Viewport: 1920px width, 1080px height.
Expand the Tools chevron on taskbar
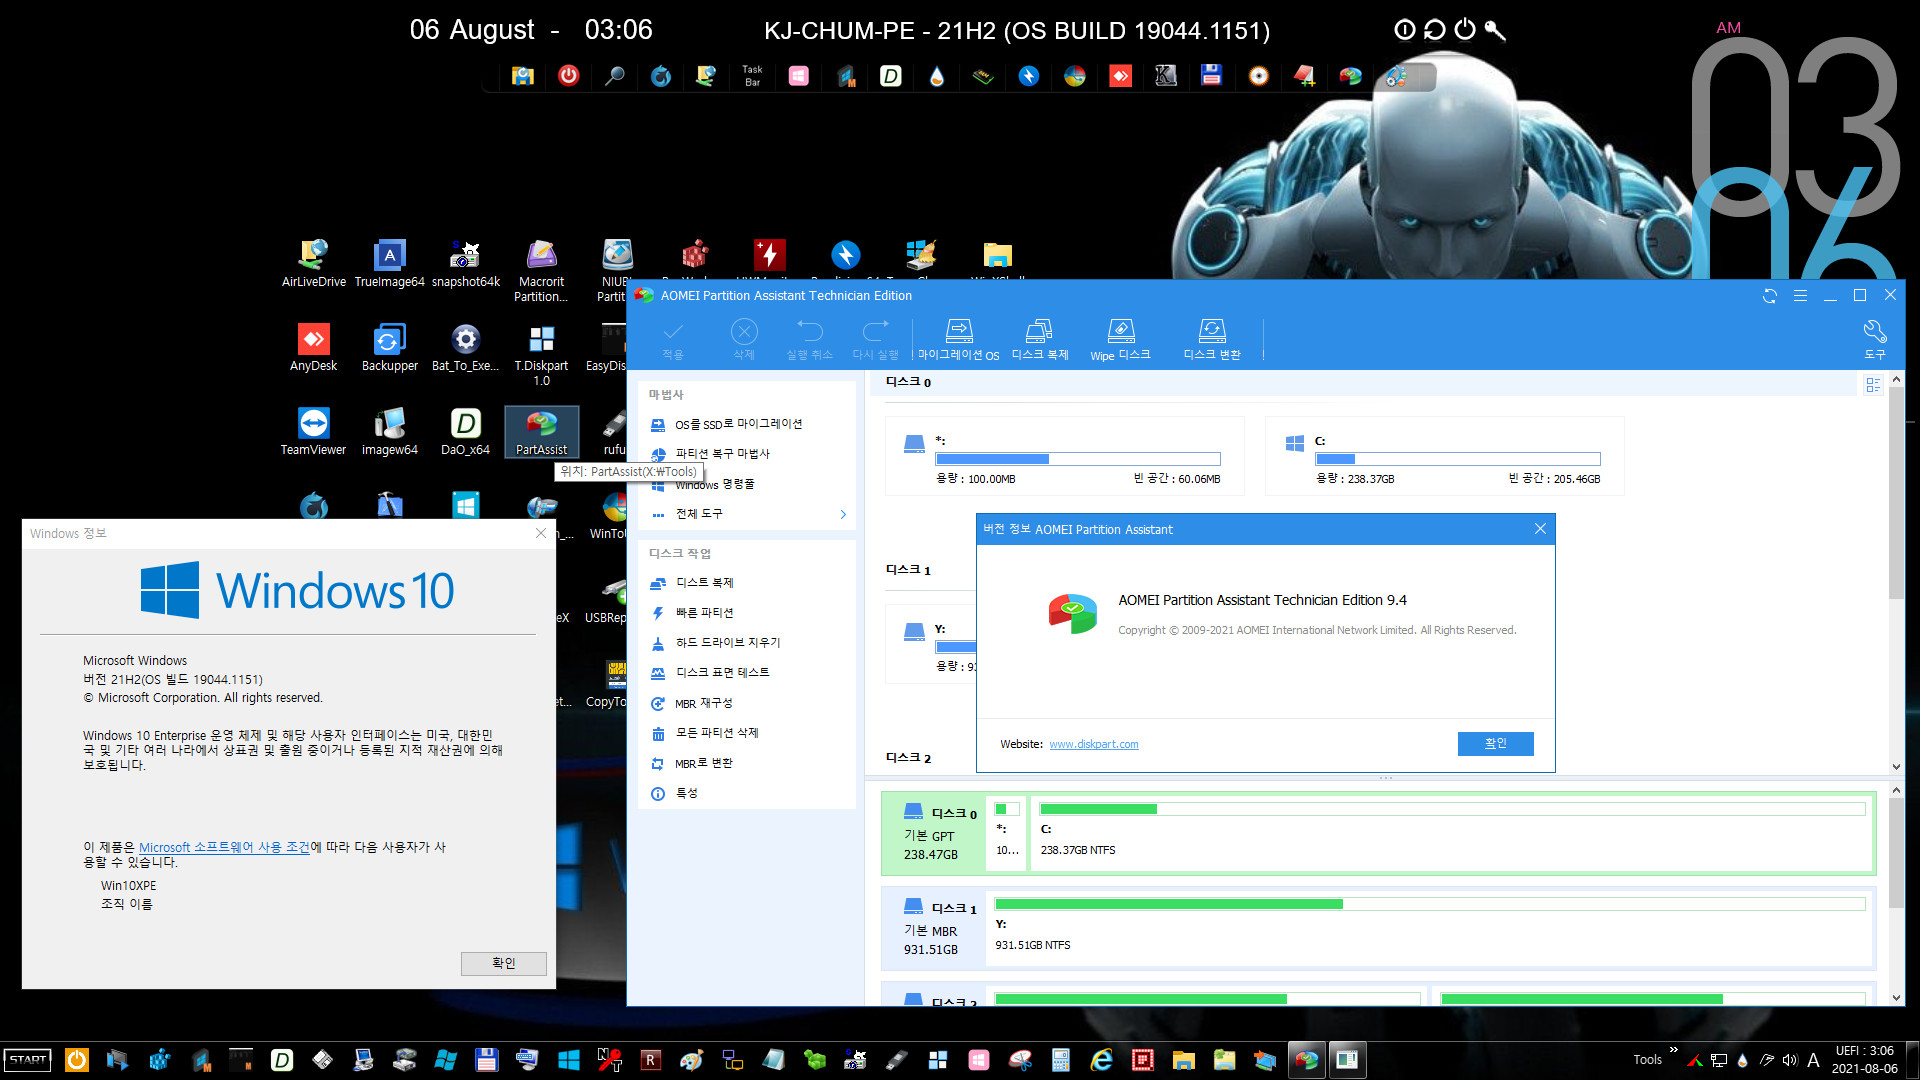coord(1673,1050)
